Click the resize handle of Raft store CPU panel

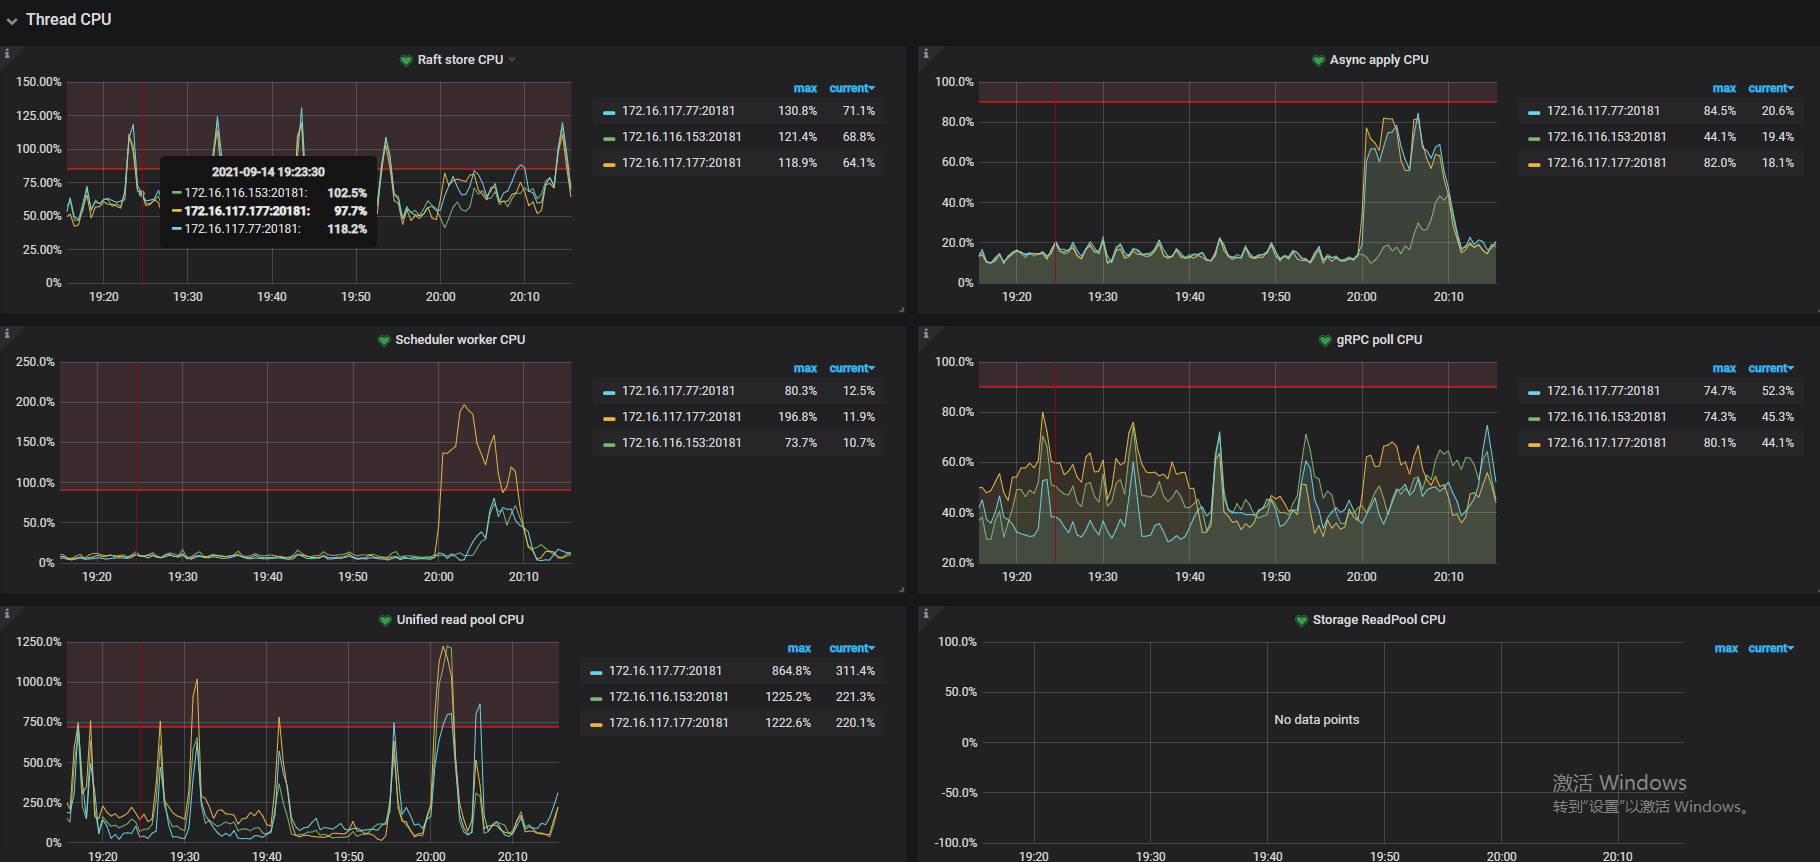click(901, 309)
